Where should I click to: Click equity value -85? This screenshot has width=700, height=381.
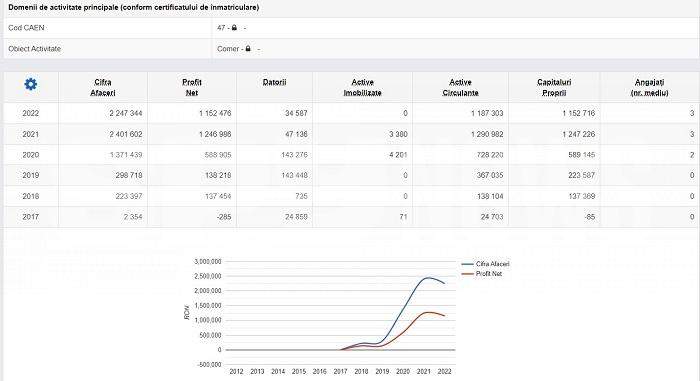590,217
